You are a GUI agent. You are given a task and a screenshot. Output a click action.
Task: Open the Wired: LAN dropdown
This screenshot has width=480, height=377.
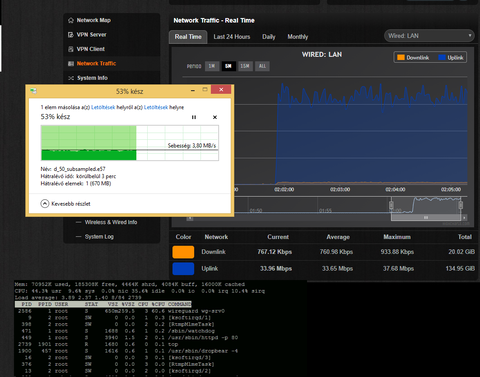pos(429,36)
